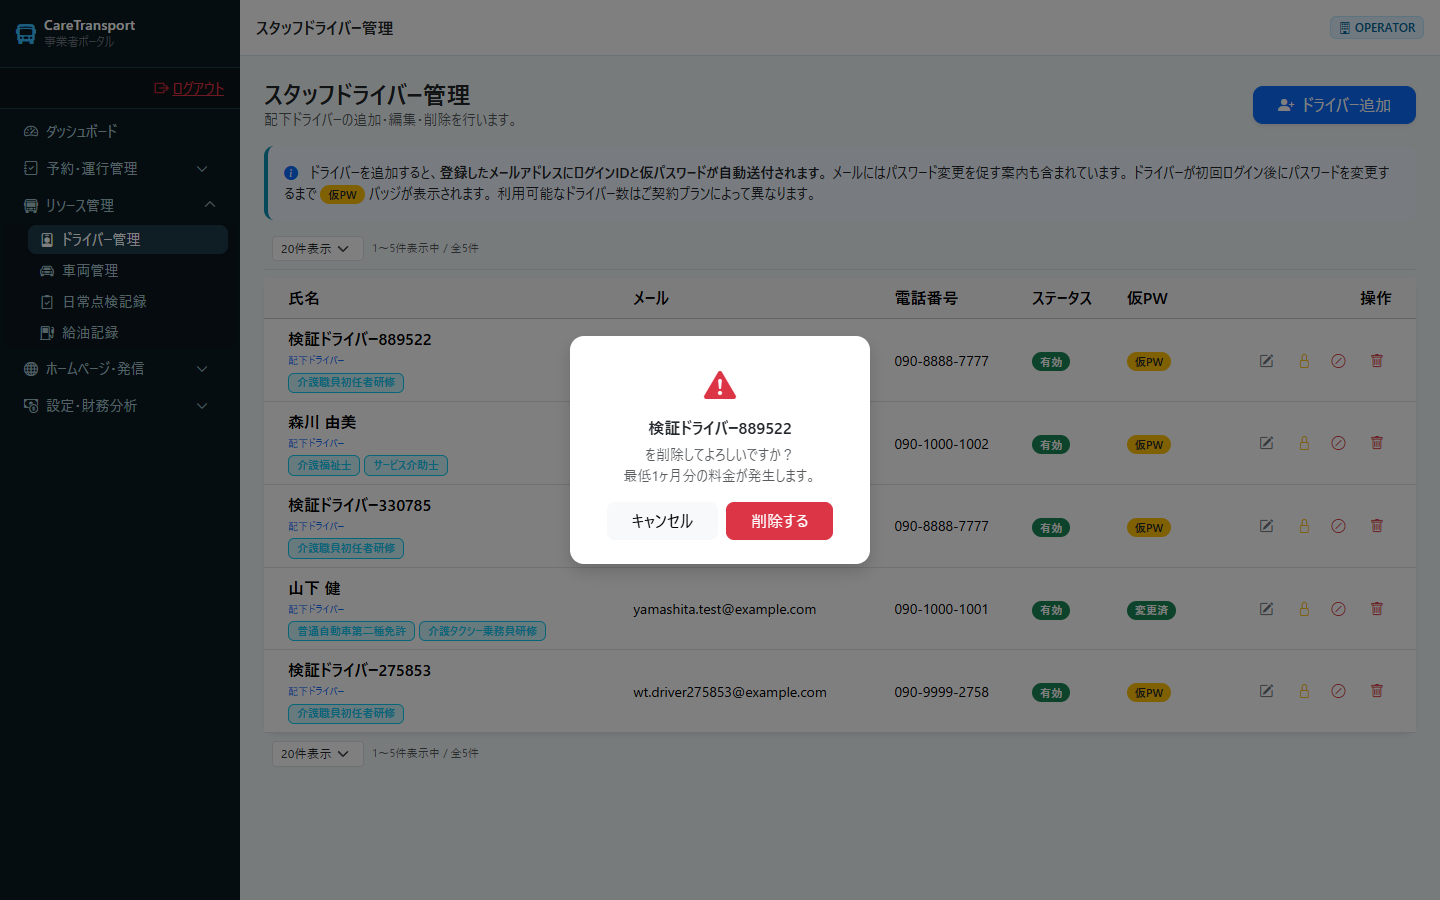Click the 変更済 badge for 山下 健
This screenshot has height=900, width=1440.
(x=1151, y=610)
